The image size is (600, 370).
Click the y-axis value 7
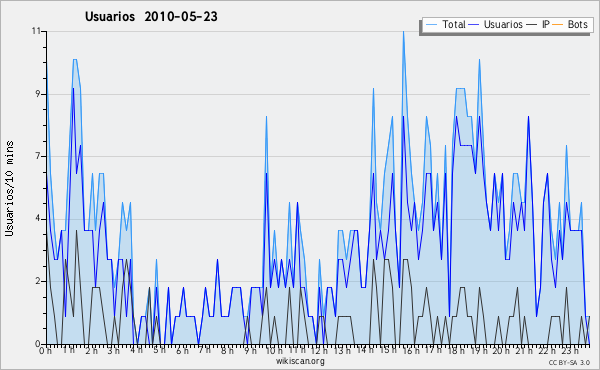pyautogui.click(x=38, y=156)
